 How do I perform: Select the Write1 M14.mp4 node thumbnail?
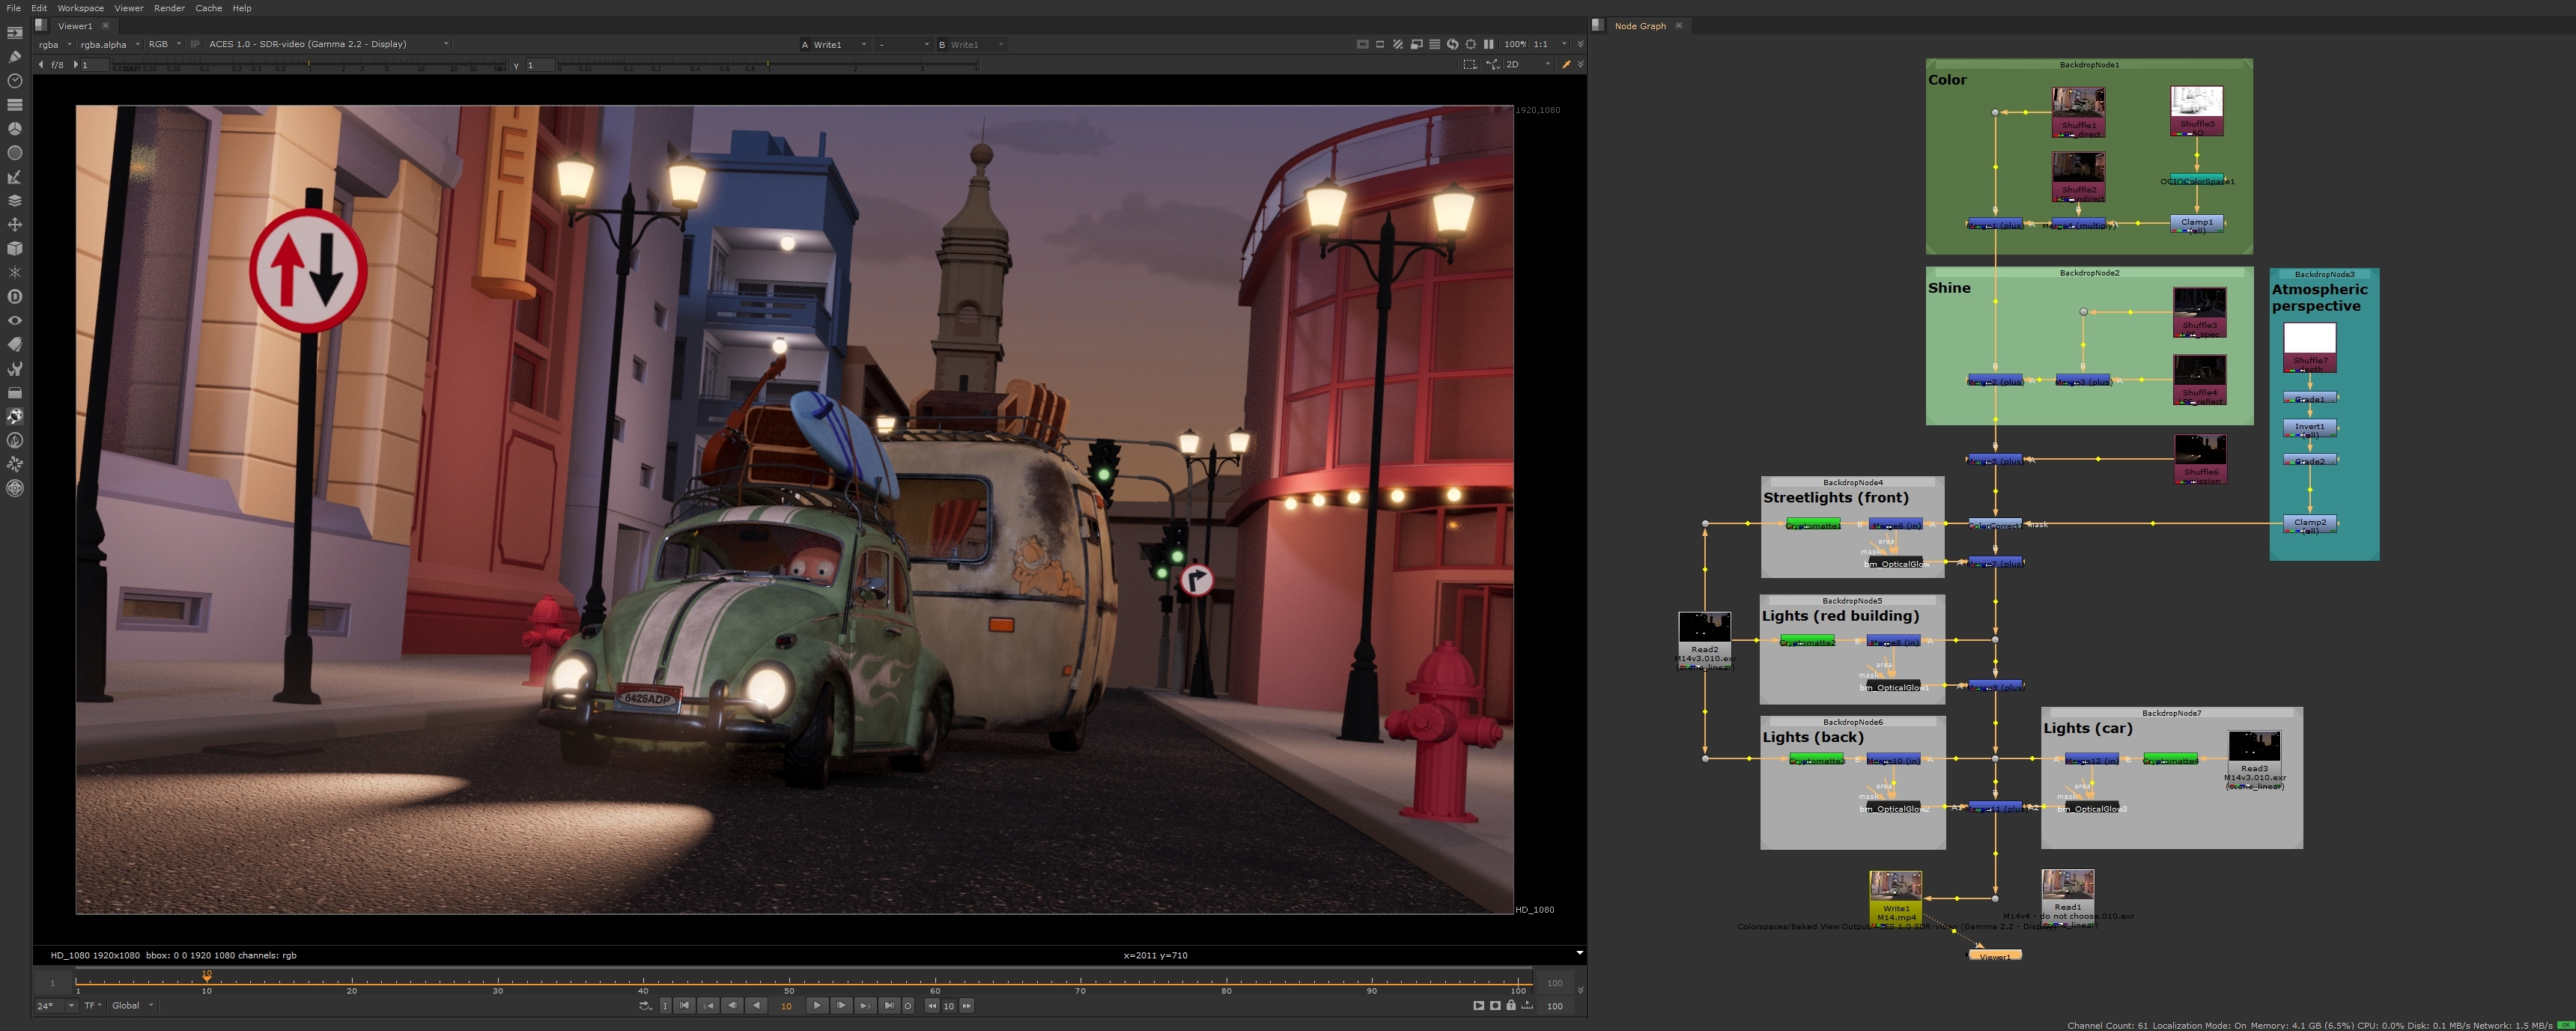(1895, 887)
